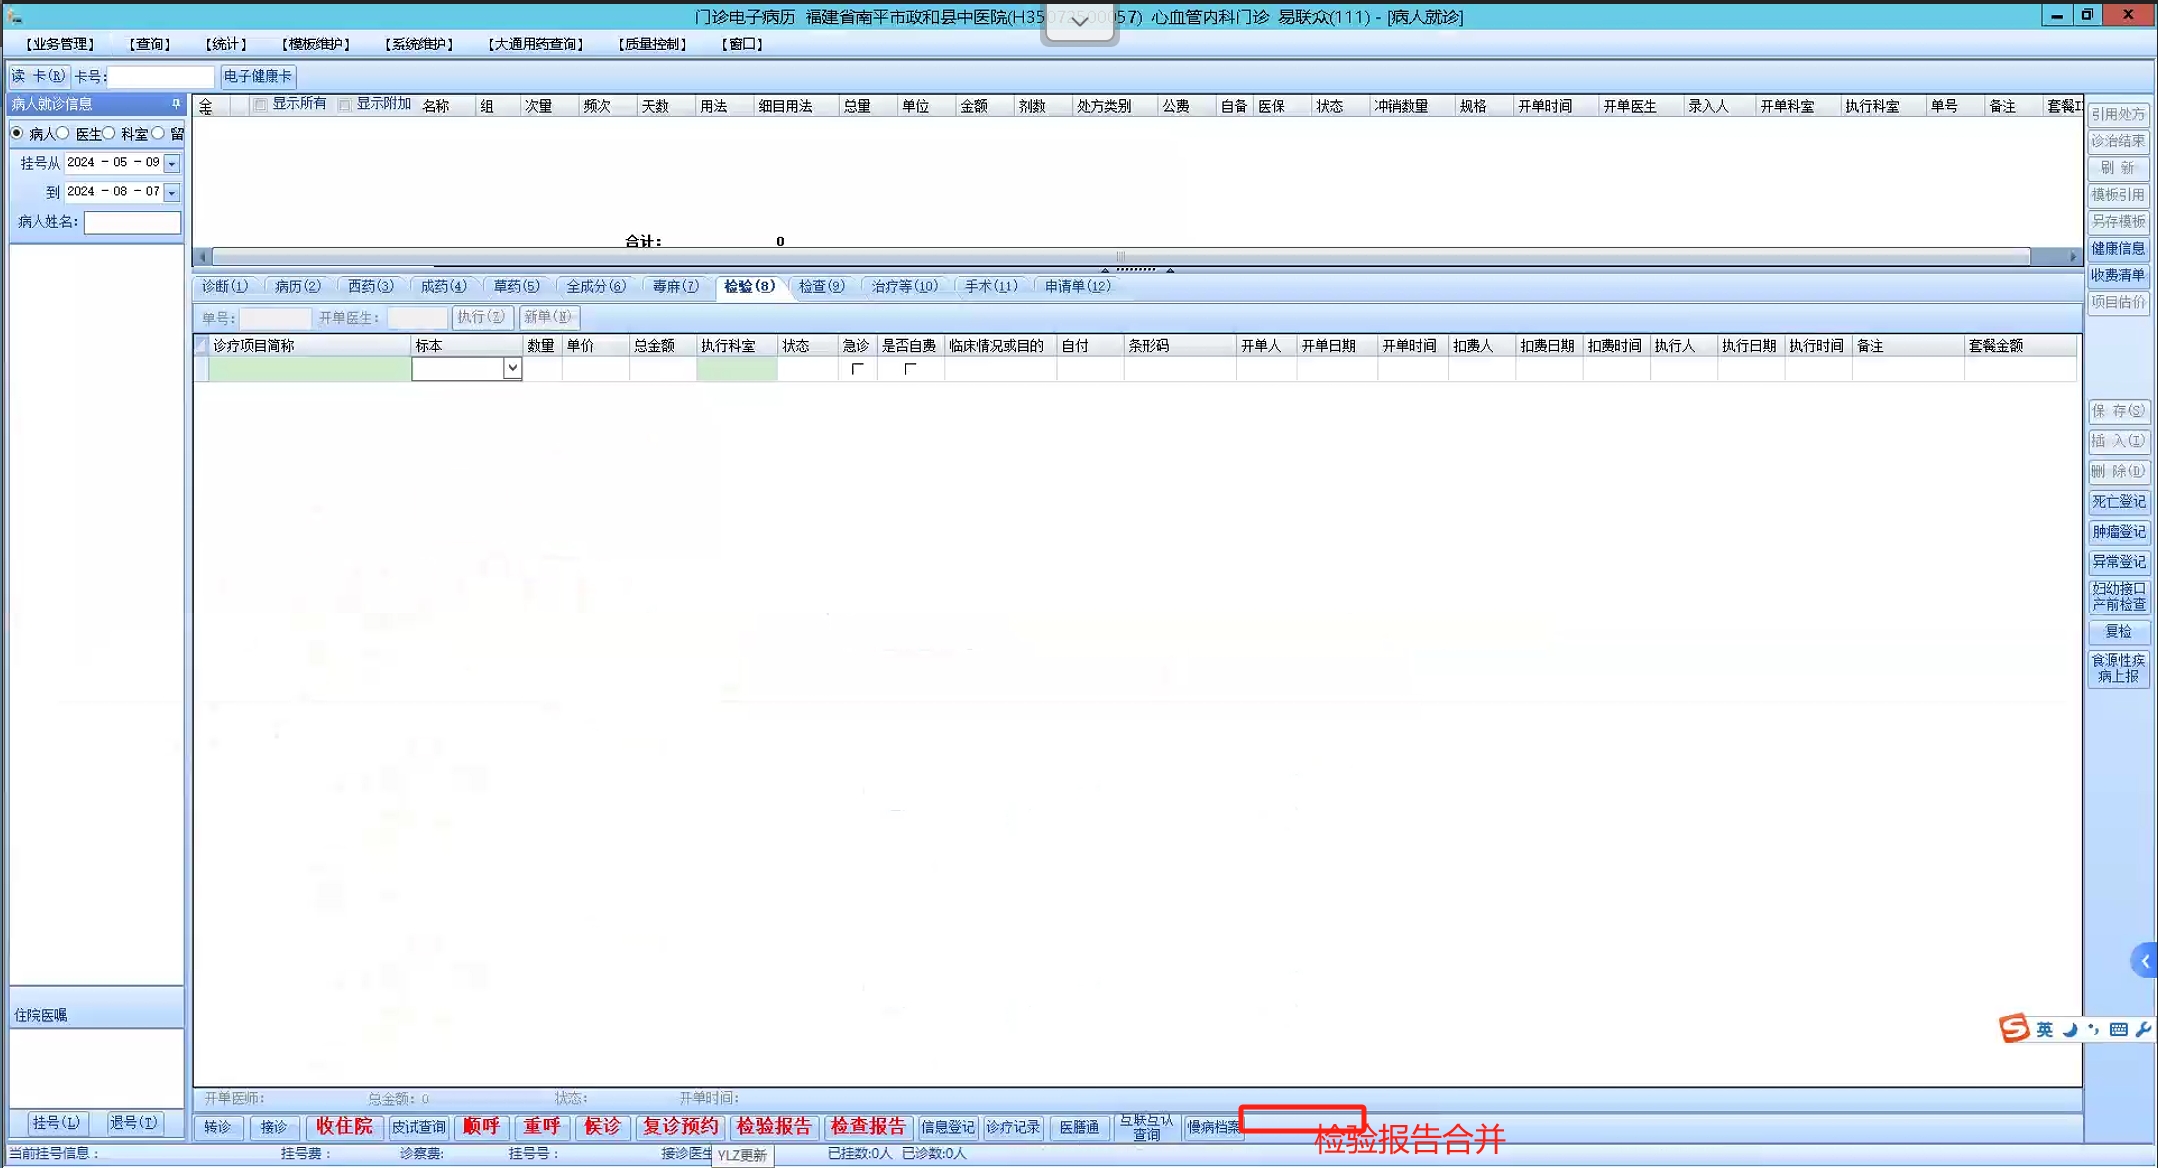Open the 【业务管理】 menu
Image resolution: width=2158 pixels, height=1168 pixels.
click(60, 44)
